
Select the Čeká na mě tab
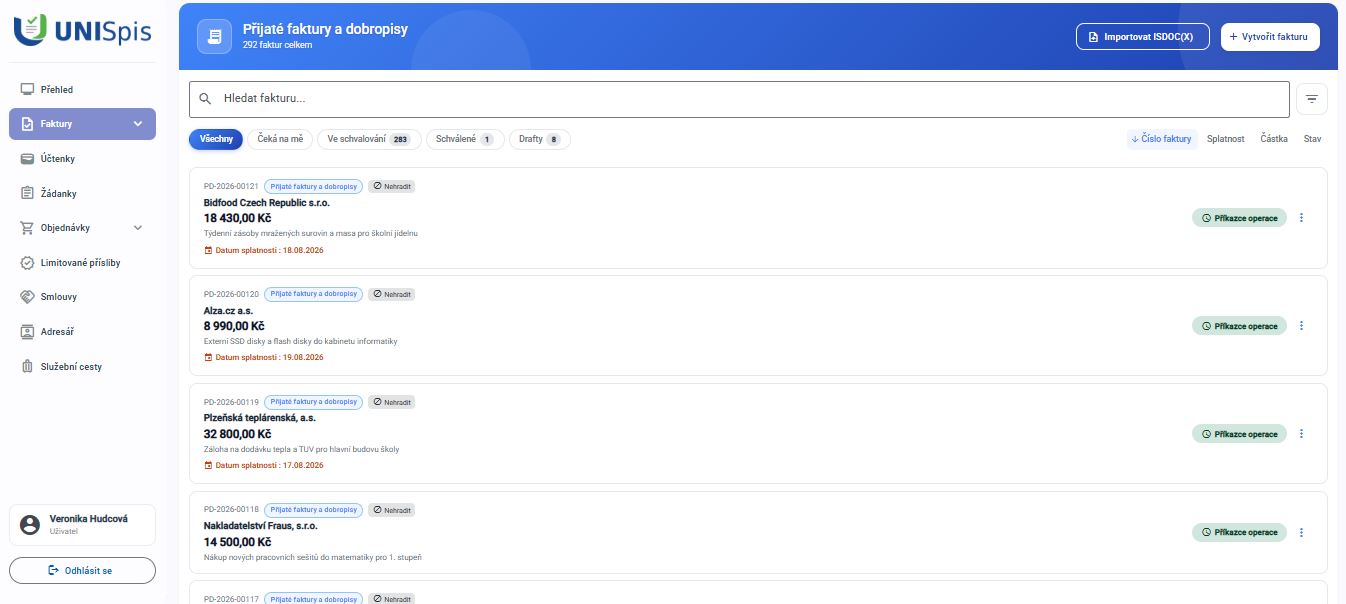point(280,139)
